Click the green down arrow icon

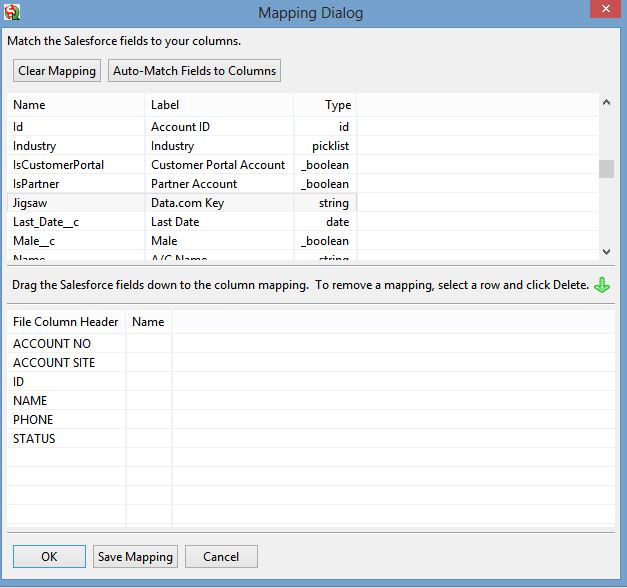tap(602, 285)
